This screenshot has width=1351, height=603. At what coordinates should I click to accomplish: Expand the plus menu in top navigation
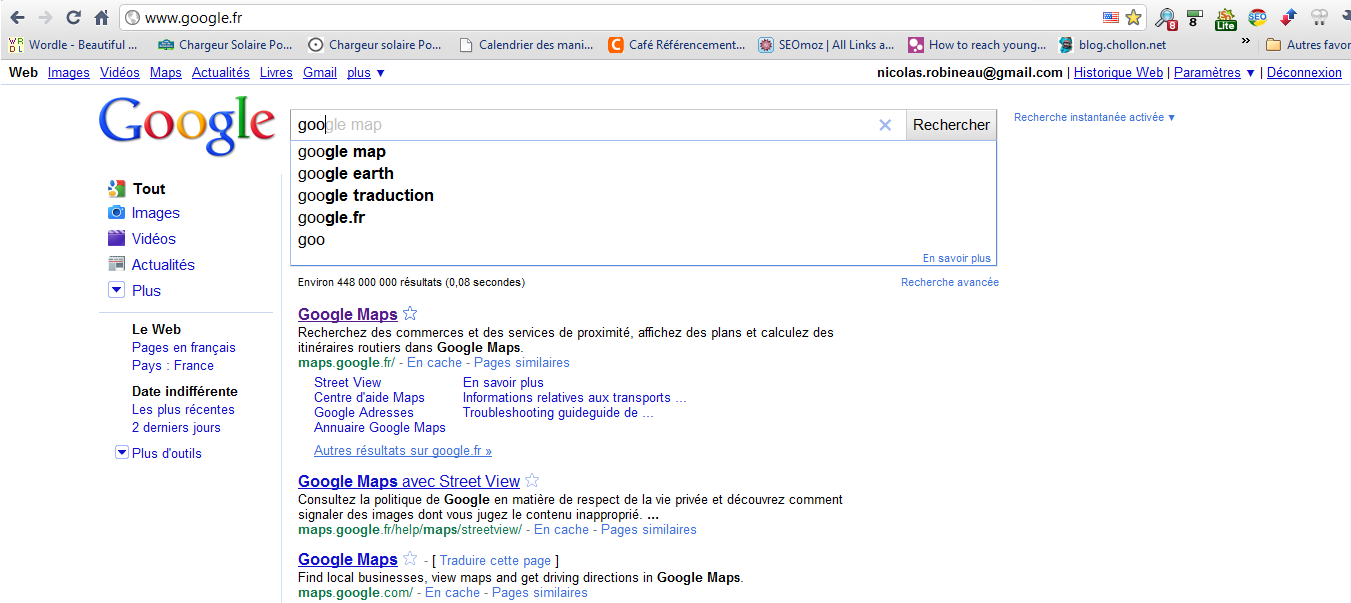[366, 73]
